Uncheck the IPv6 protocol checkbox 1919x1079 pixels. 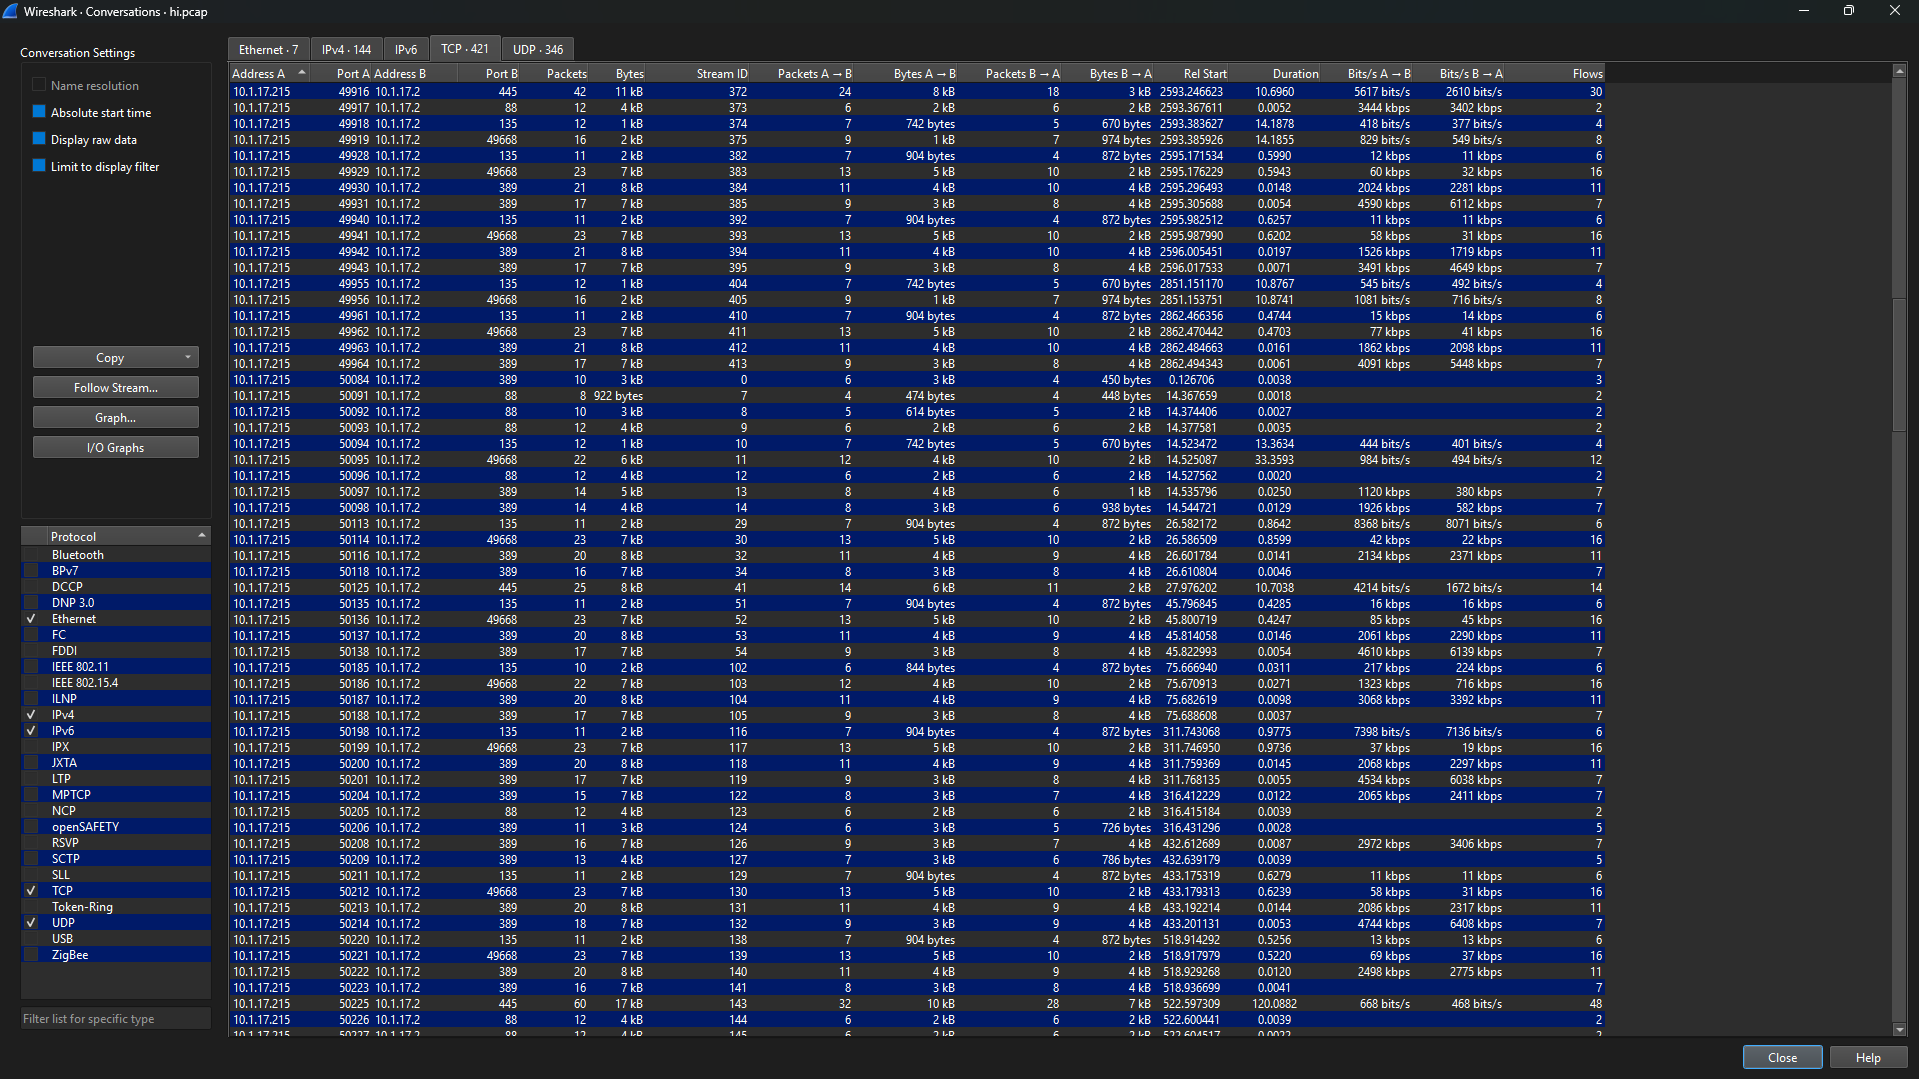(x=32, y=731)
